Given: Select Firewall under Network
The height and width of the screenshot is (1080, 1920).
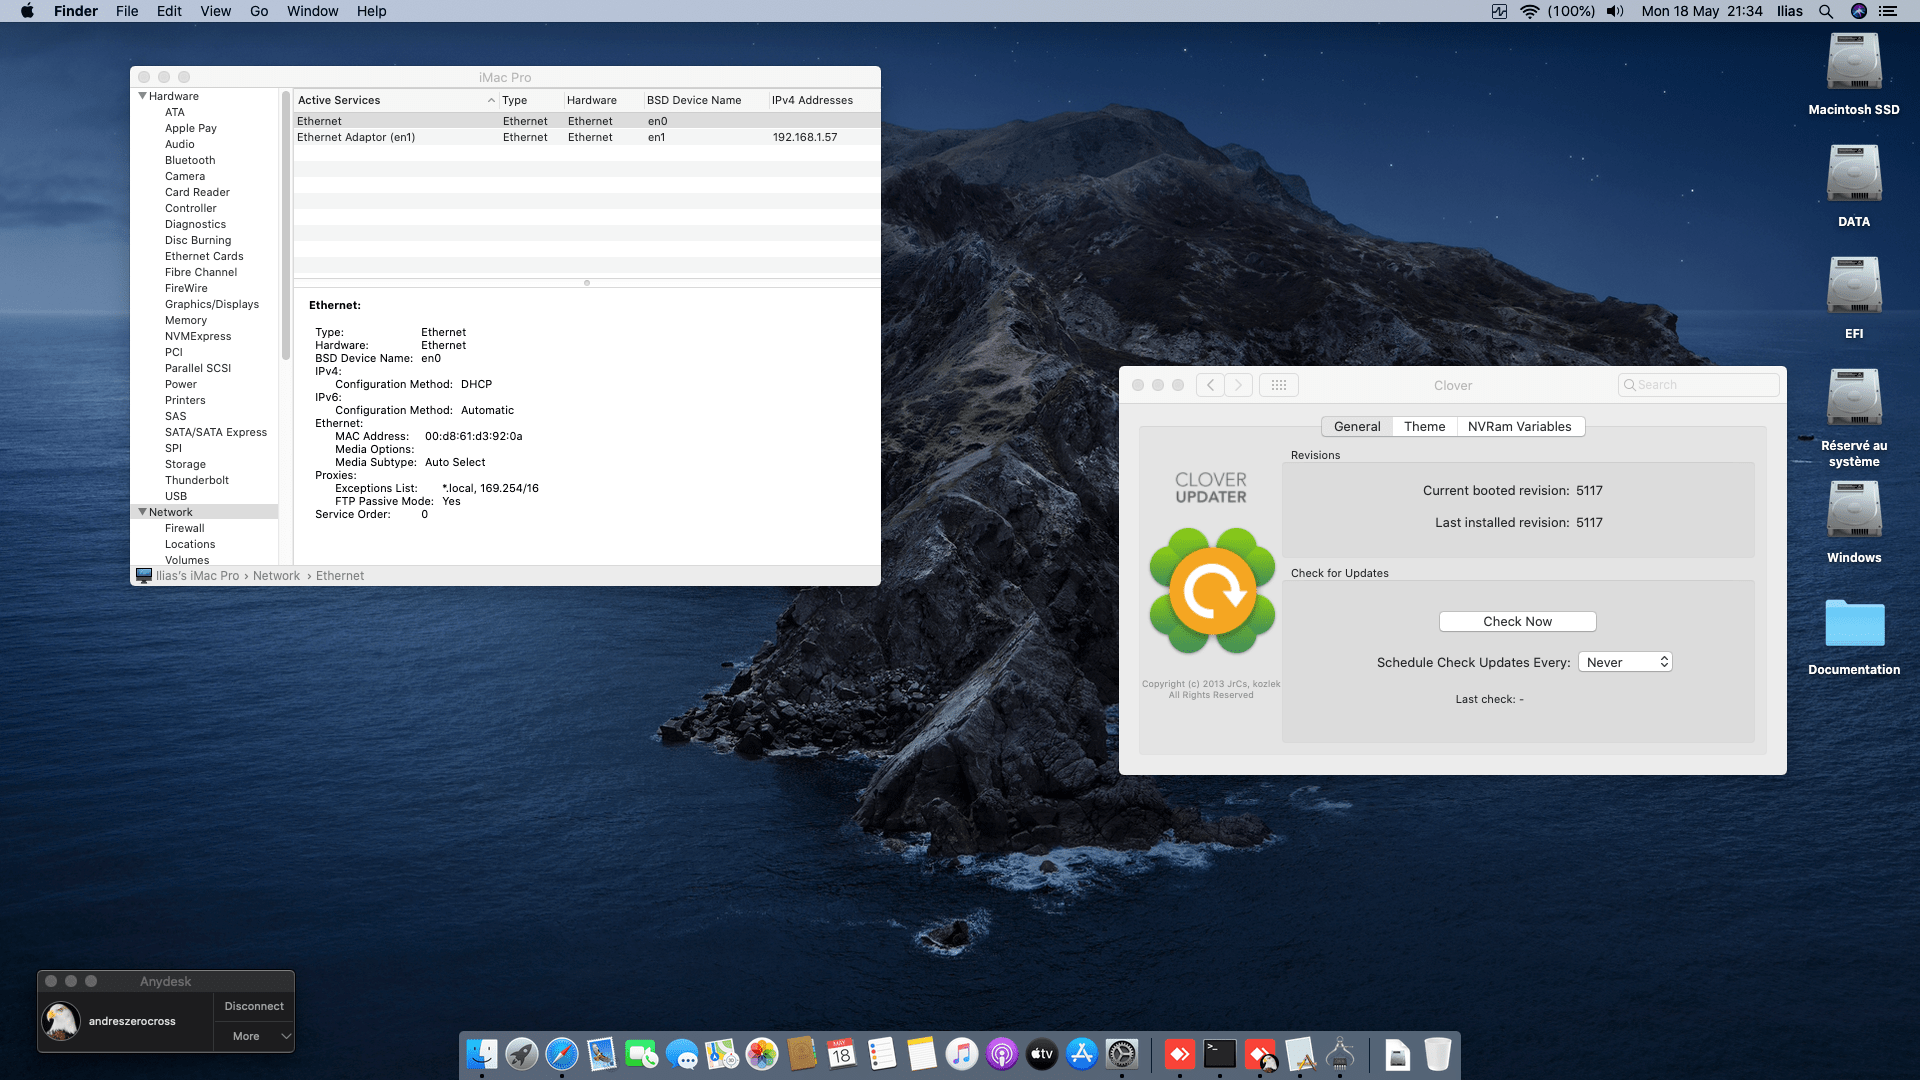Looking at the screenshot, I should click(185, 528).
